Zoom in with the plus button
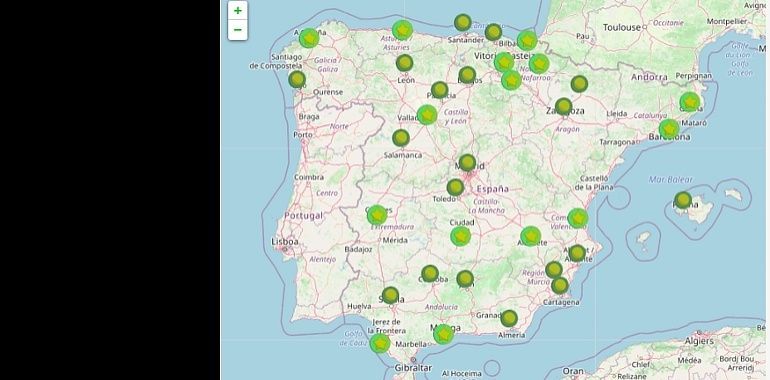 click(x=238, y=10)
